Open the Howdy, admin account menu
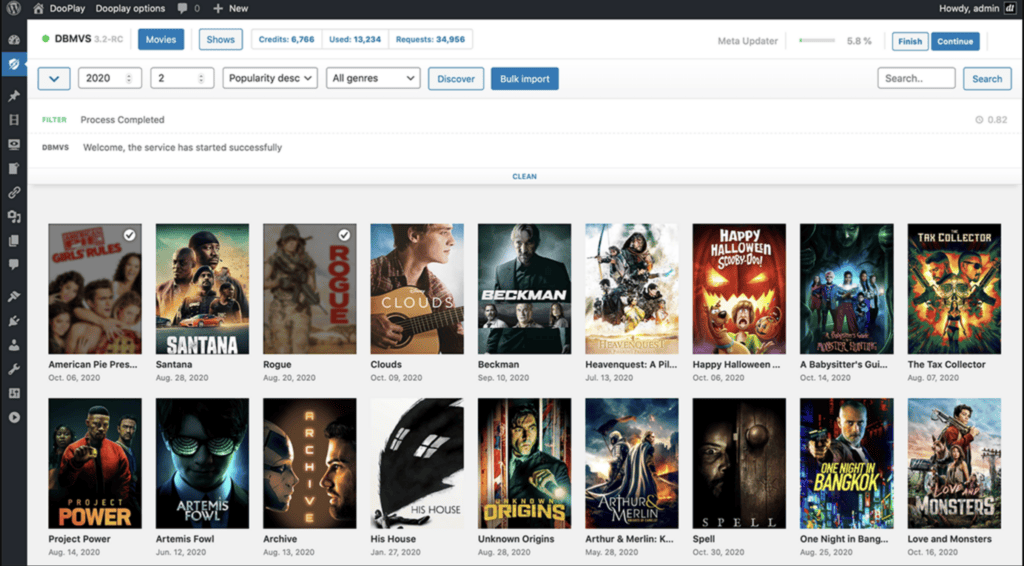 [x=977, y=8]
